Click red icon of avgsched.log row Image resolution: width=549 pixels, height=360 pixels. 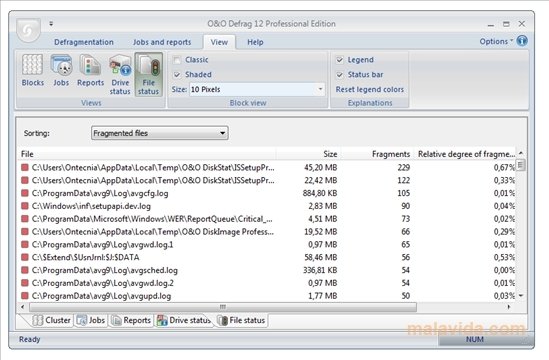point(25,270)
